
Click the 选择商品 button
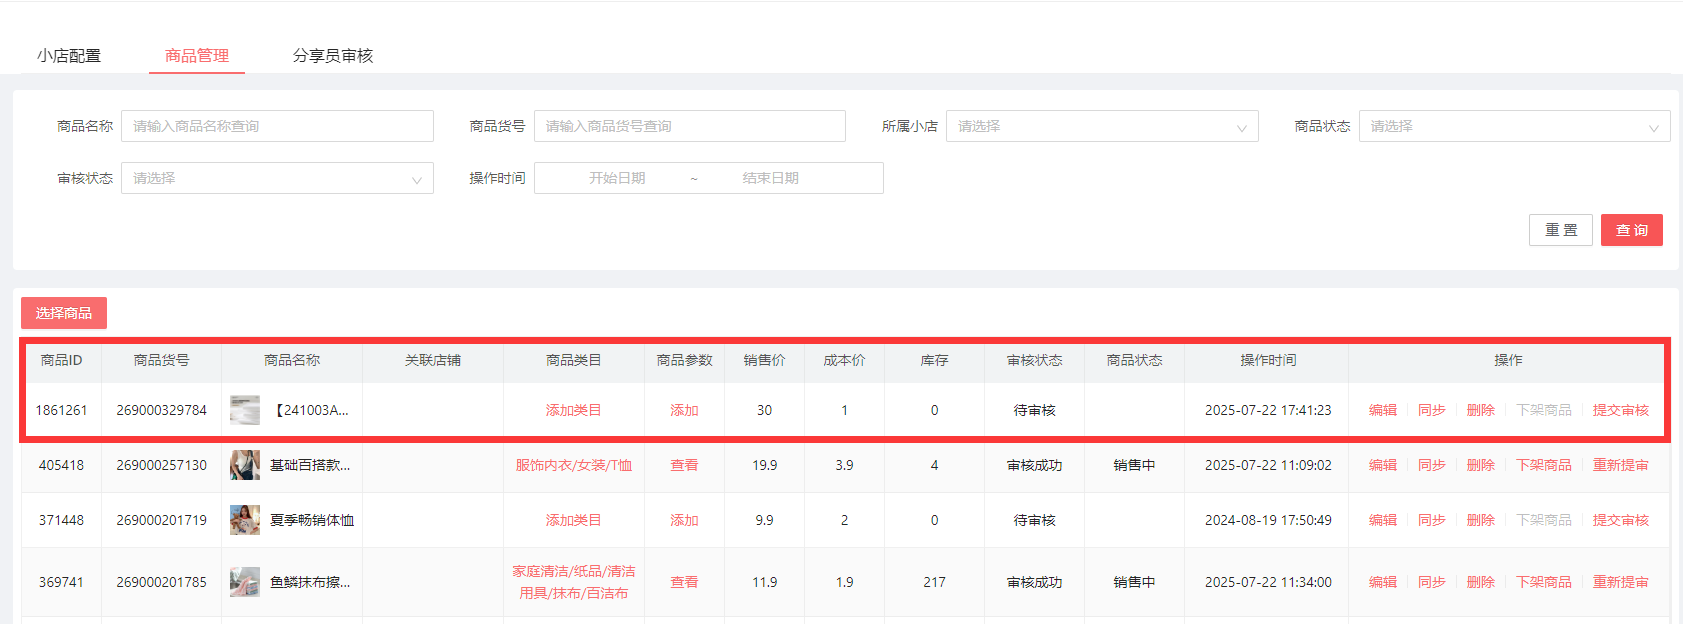click(64, 313)
